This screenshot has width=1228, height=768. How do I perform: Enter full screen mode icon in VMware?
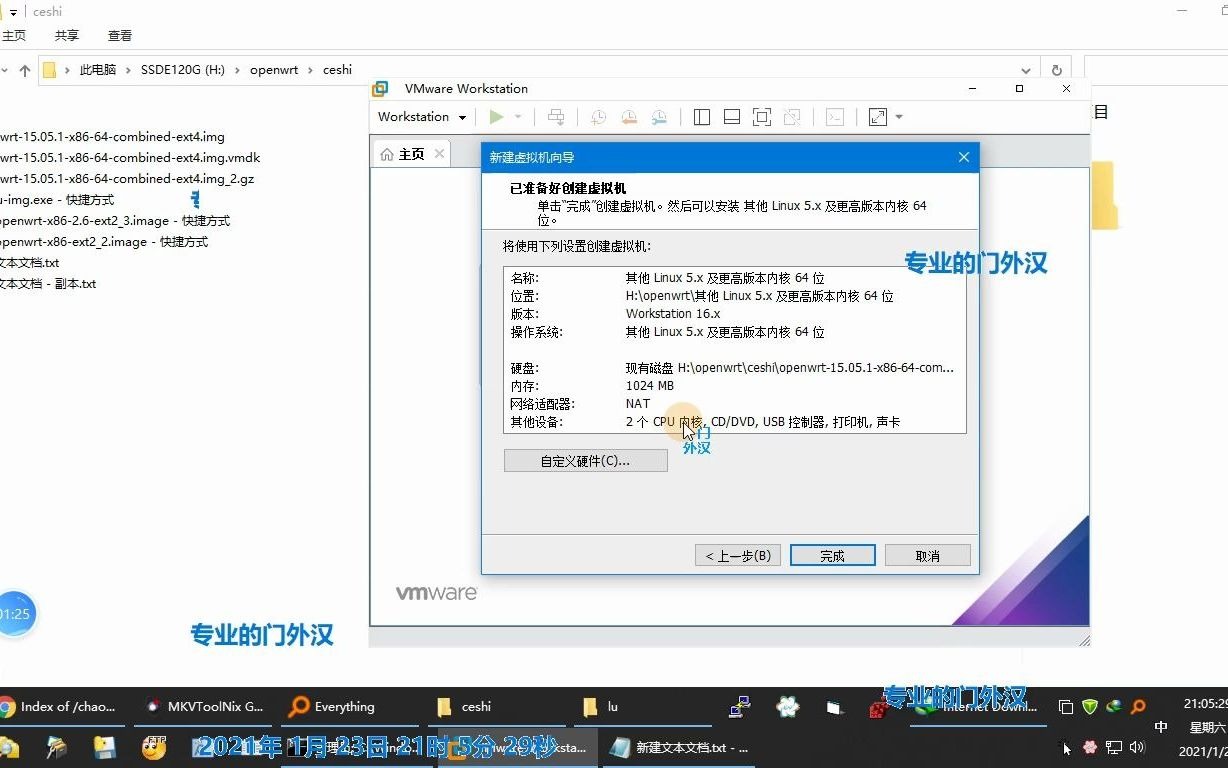pos(762,117)
